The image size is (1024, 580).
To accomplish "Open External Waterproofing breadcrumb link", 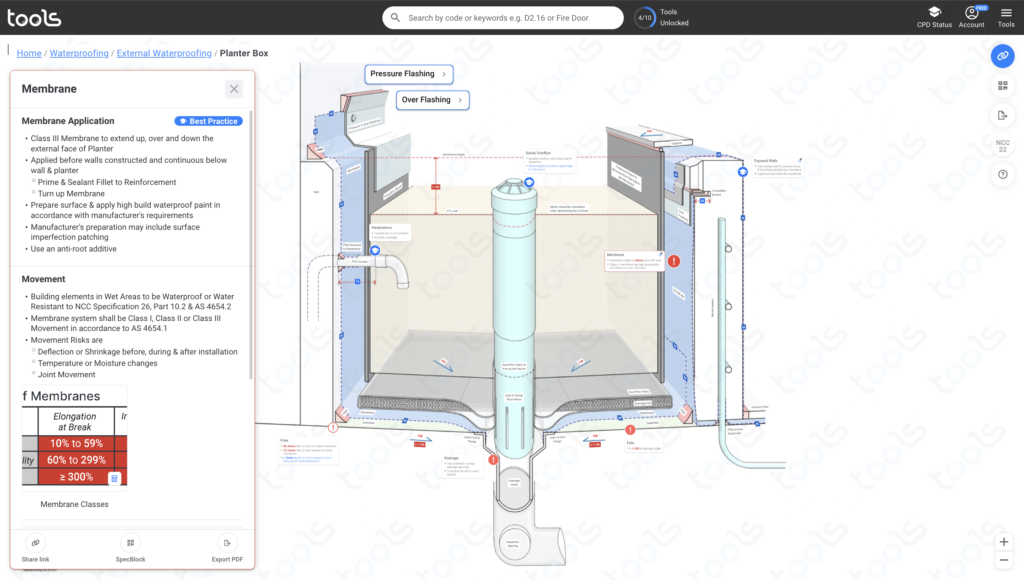I will (x=164, y=53).
